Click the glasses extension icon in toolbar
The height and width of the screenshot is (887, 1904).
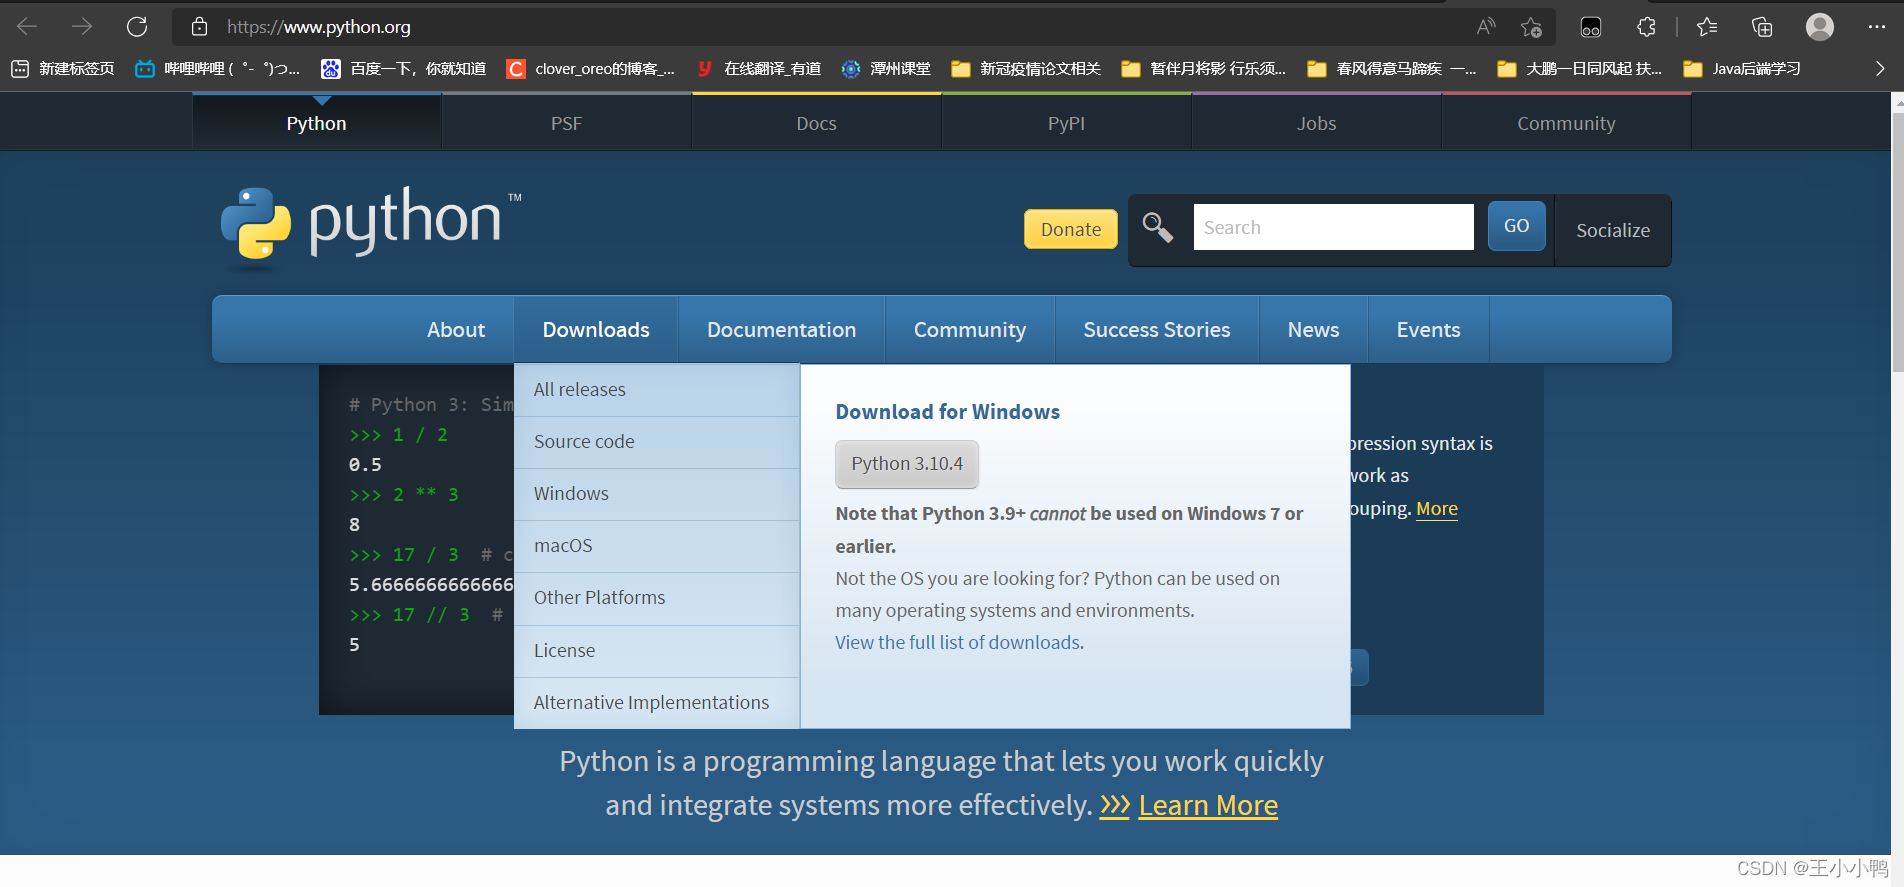tap(1591, 27)
